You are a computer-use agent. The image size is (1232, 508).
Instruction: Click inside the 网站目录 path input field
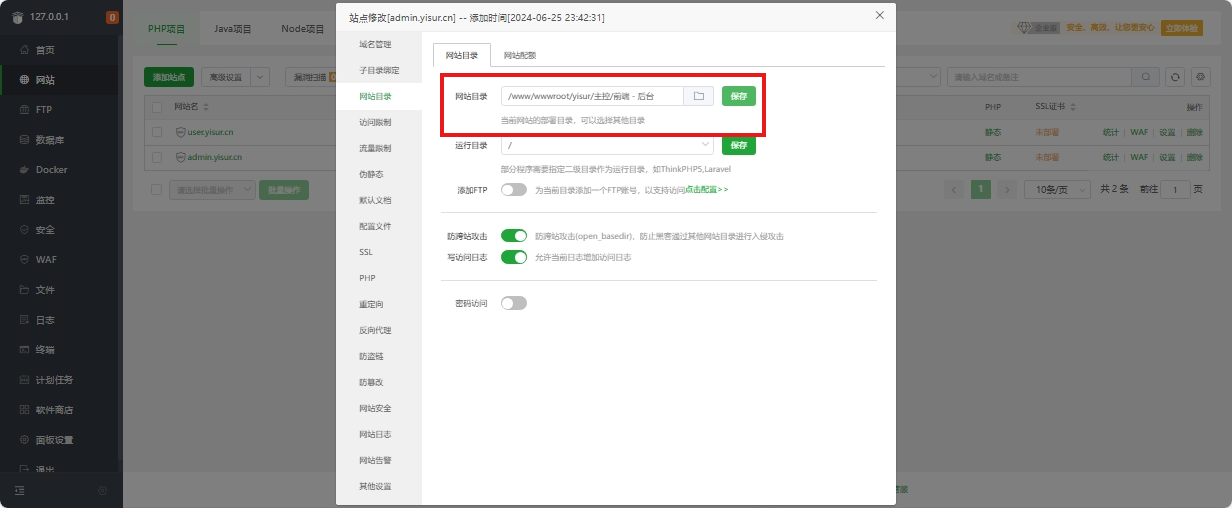point(592,96)
